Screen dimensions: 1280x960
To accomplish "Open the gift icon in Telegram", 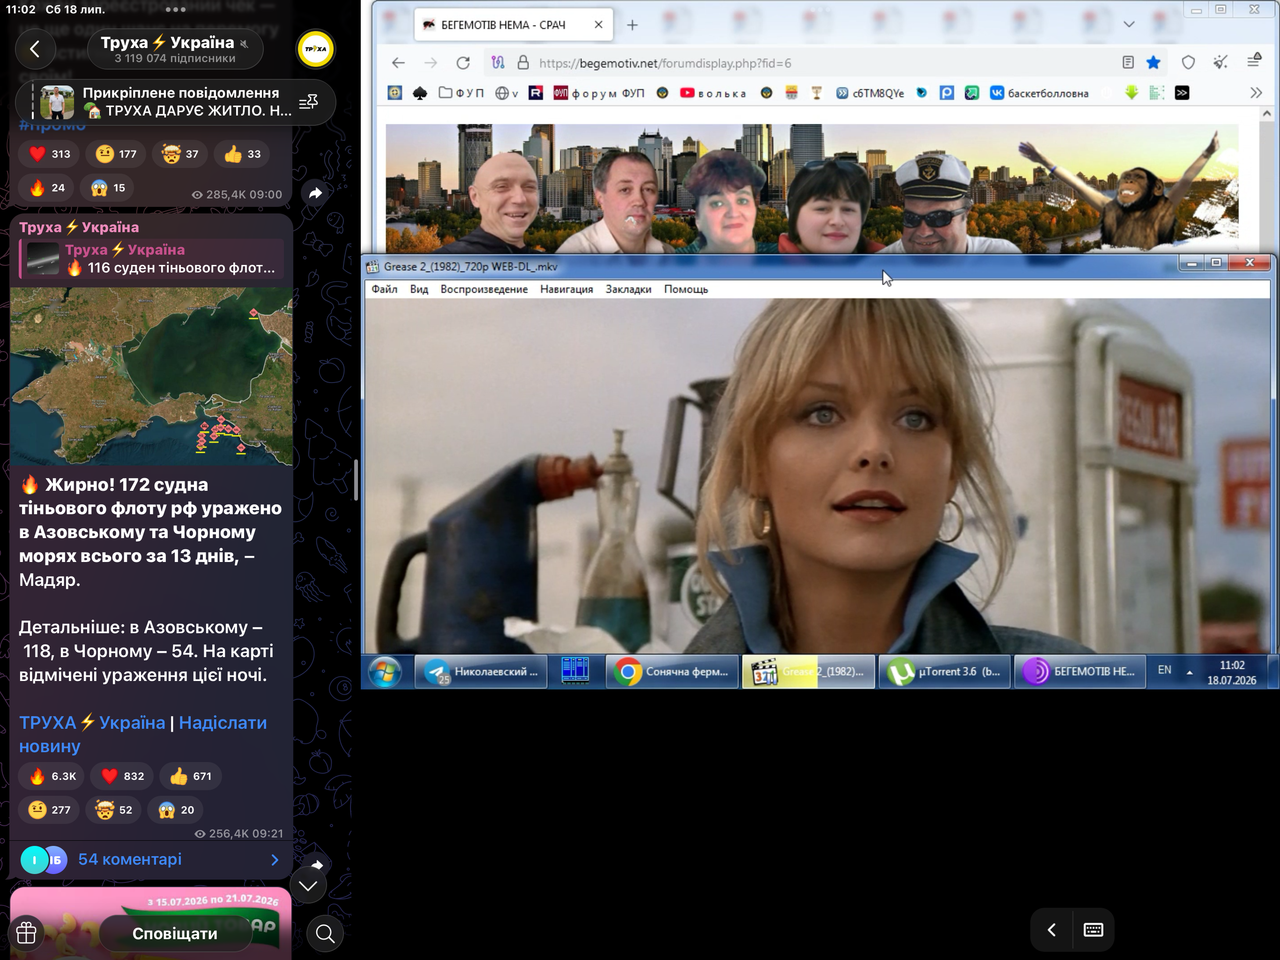I will (26, 933).
